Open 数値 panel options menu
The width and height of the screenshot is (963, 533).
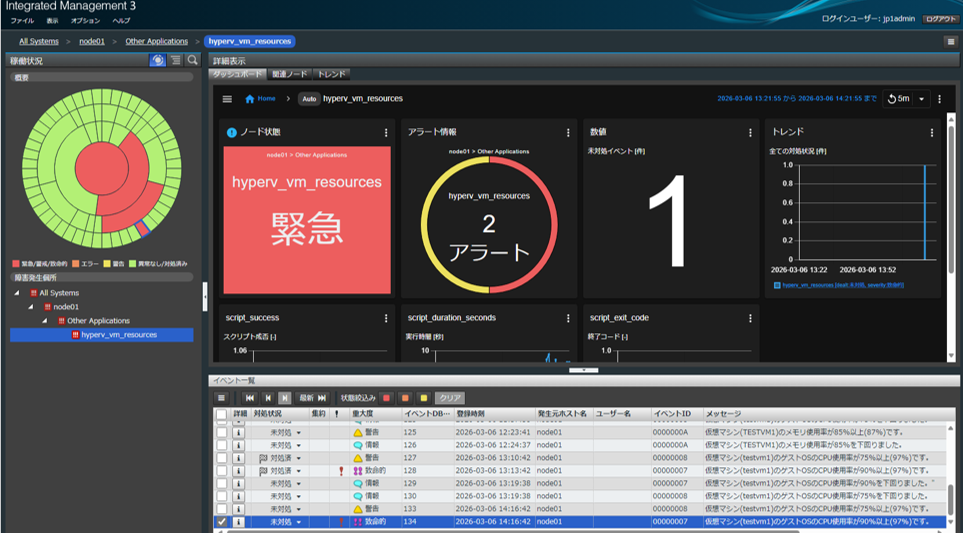pos(750,133)
